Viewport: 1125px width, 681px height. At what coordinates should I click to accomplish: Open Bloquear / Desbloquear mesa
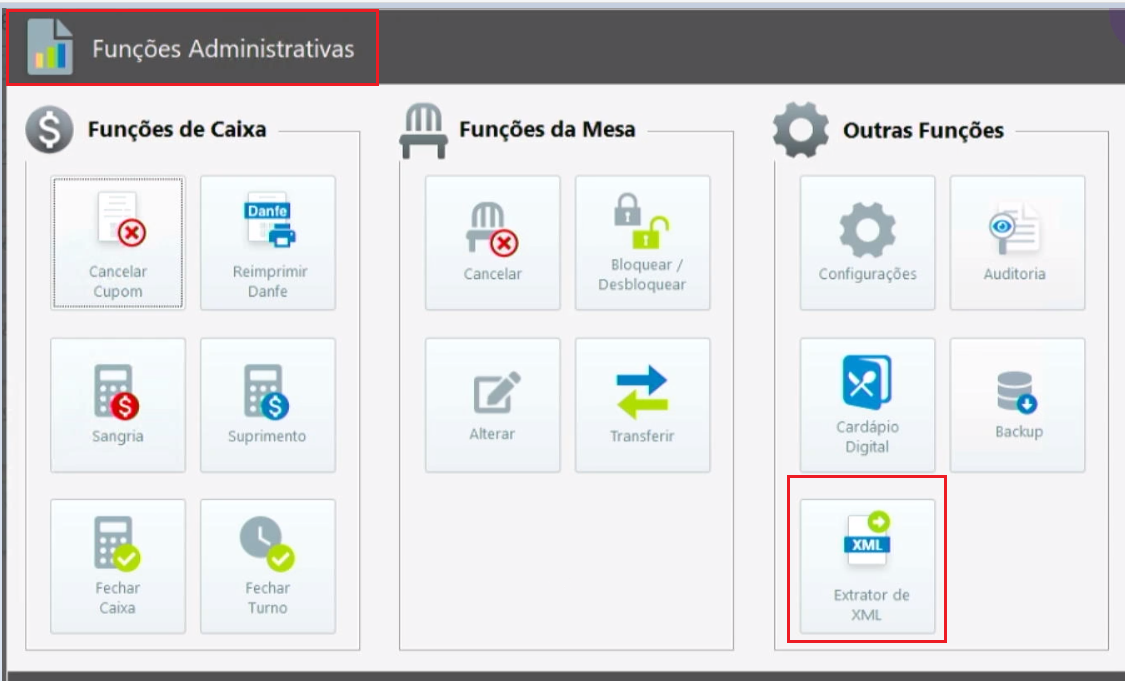point(642,243)
